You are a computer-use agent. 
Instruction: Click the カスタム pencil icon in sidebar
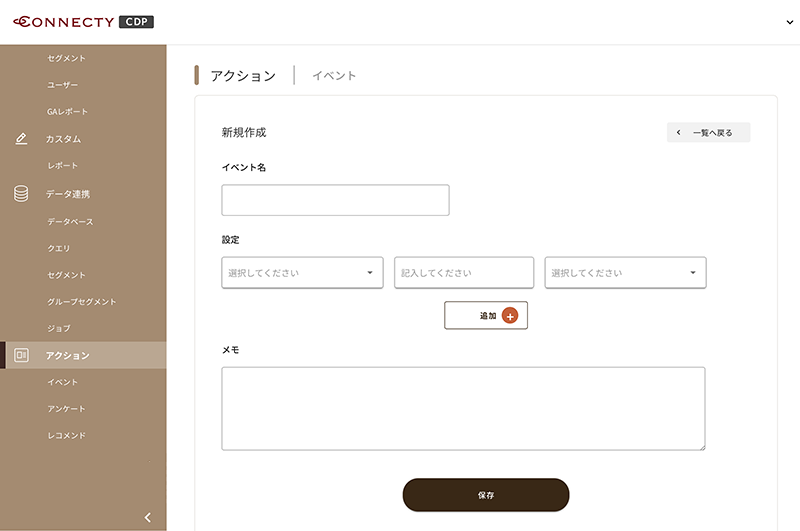[x=21, y=139]
